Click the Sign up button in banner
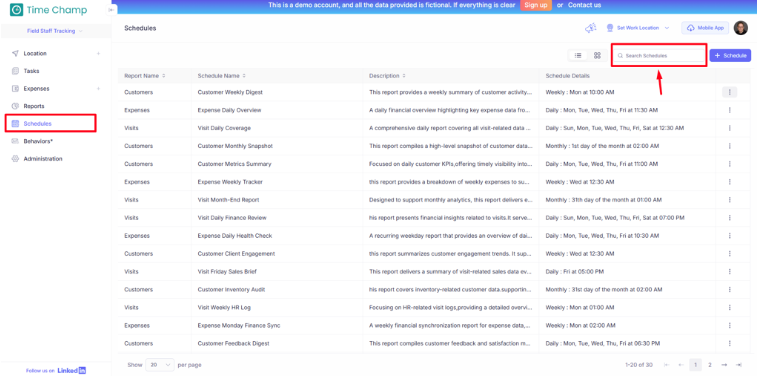 (536, 5)
